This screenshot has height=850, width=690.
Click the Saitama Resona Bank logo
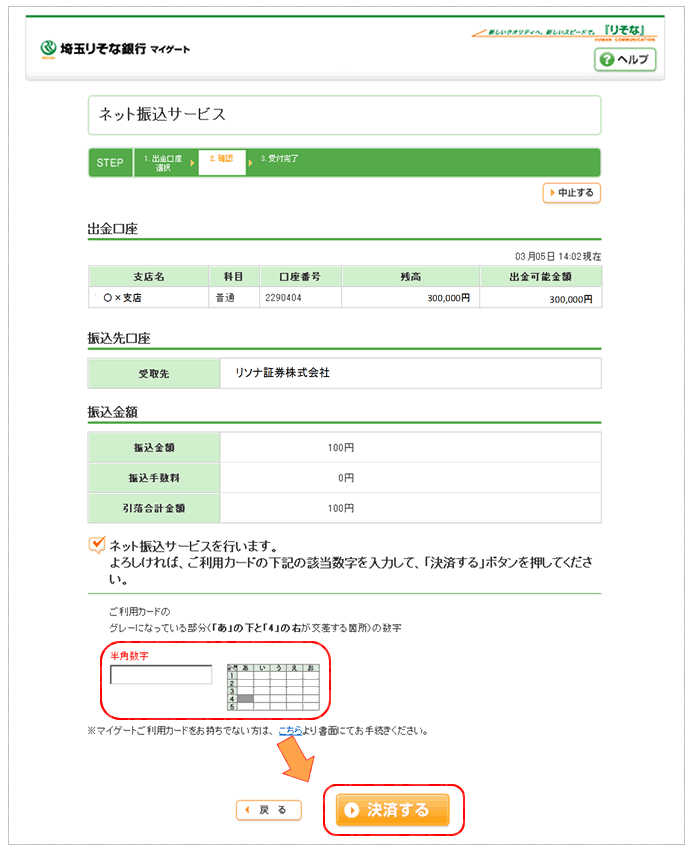tap(114, 49)
